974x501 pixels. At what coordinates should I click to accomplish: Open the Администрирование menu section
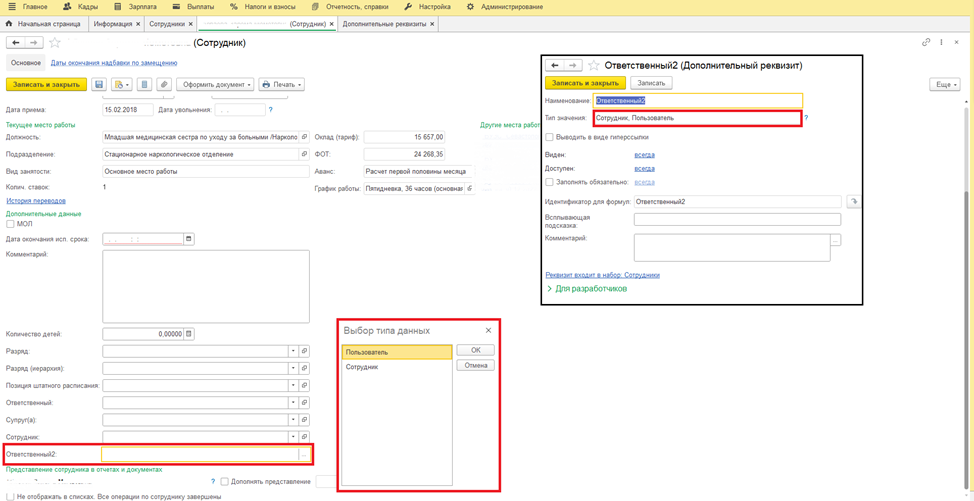[504, 7]
